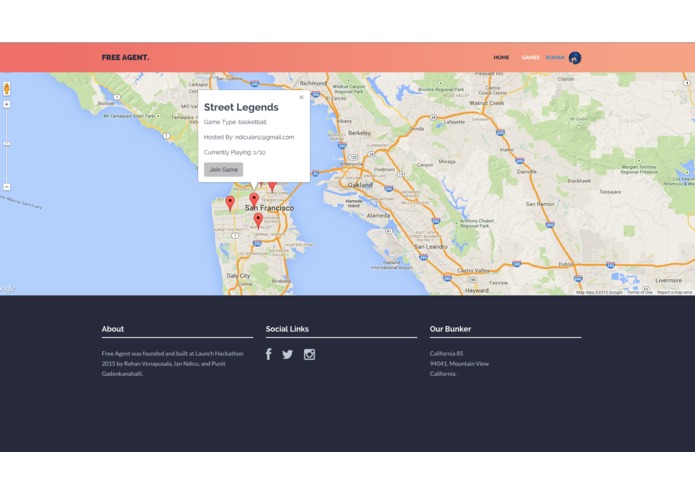Viewport: 695px width, 494px height.
Task: Open the Rohan profile menu
Action: [555, 58]
